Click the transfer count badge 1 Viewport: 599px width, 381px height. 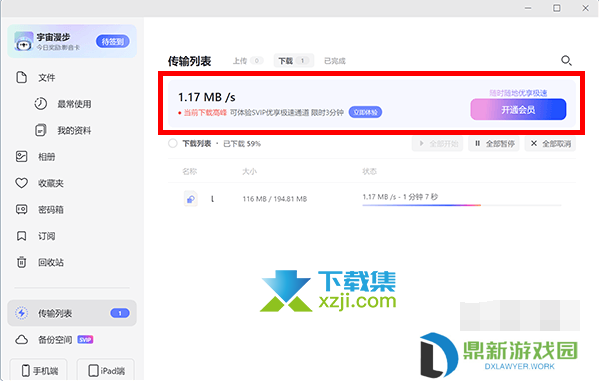coord(120,313)
